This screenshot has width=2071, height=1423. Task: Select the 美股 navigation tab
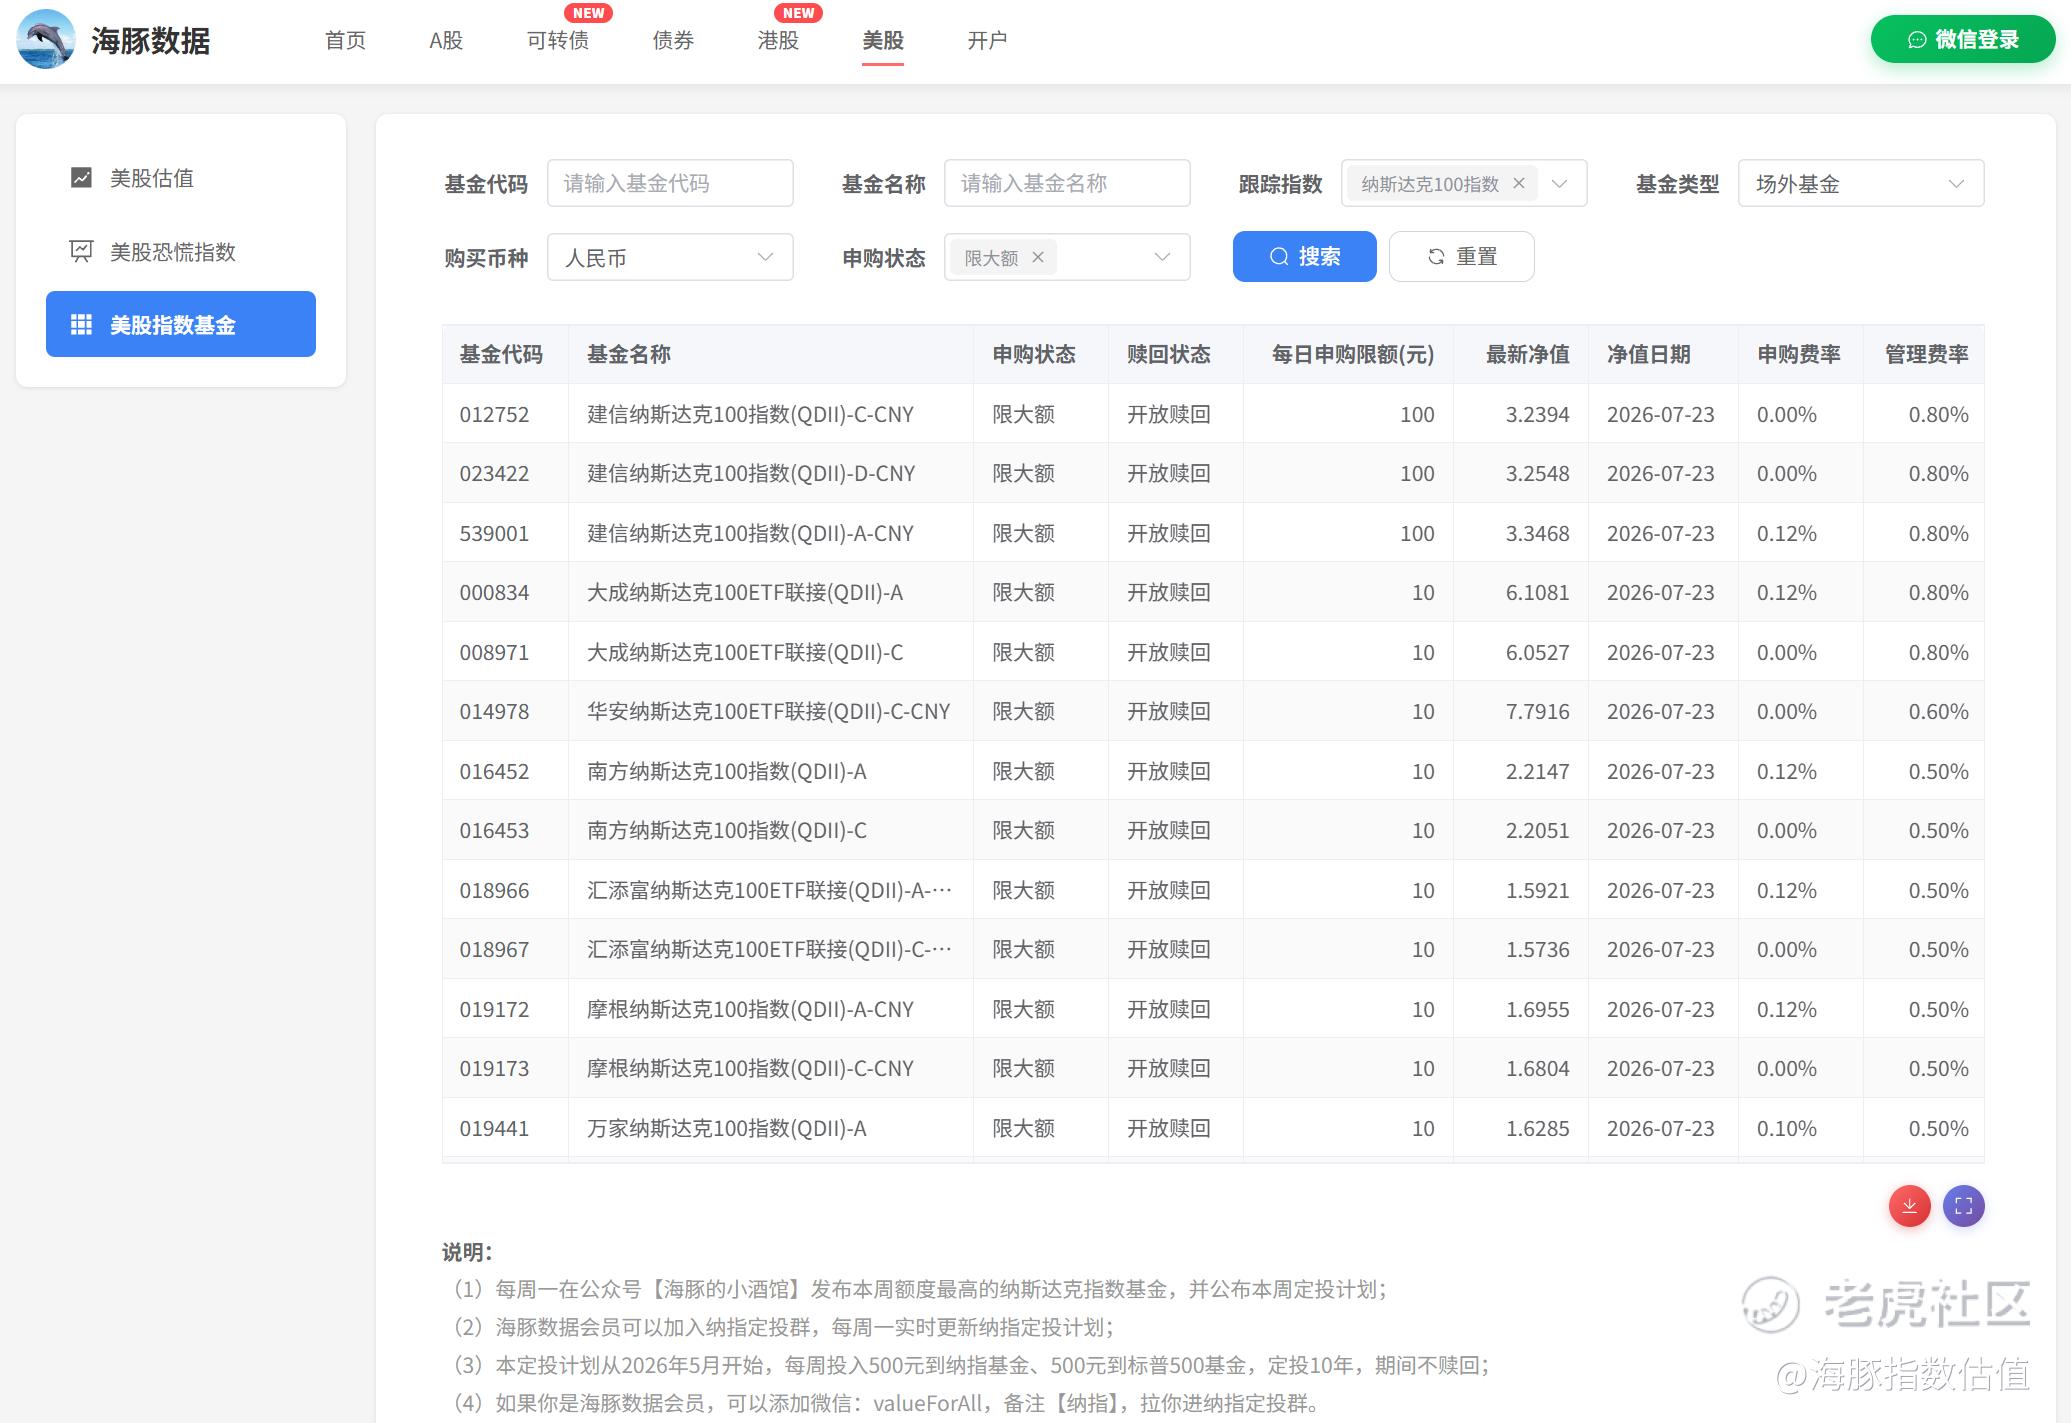coord(883,40)
